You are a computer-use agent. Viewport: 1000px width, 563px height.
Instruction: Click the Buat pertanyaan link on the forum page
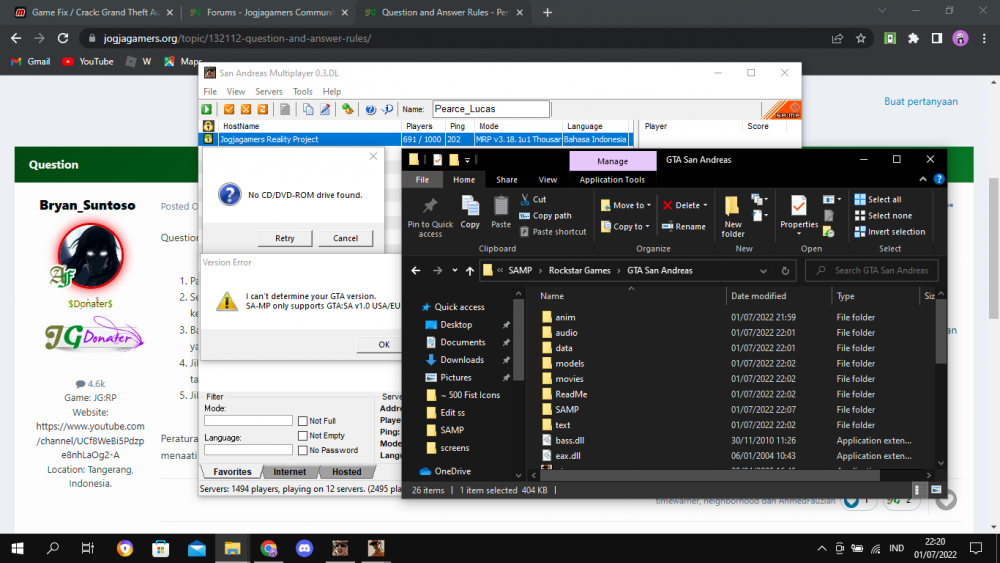pos(921,101)
